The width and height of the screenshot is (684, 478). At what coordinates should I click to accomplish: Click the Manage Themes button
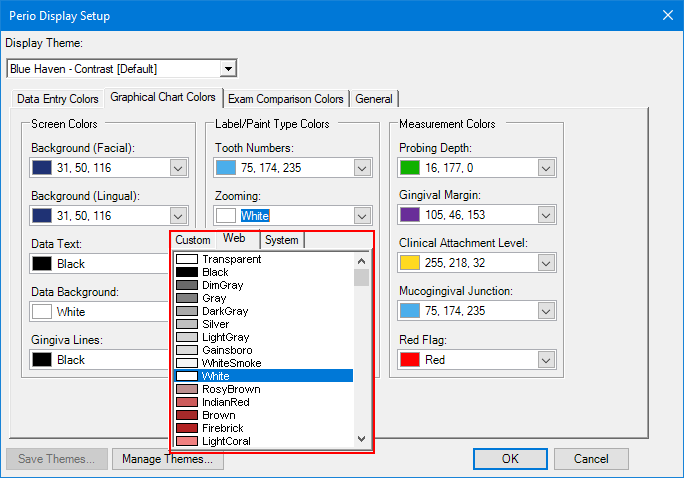[167, 459]
